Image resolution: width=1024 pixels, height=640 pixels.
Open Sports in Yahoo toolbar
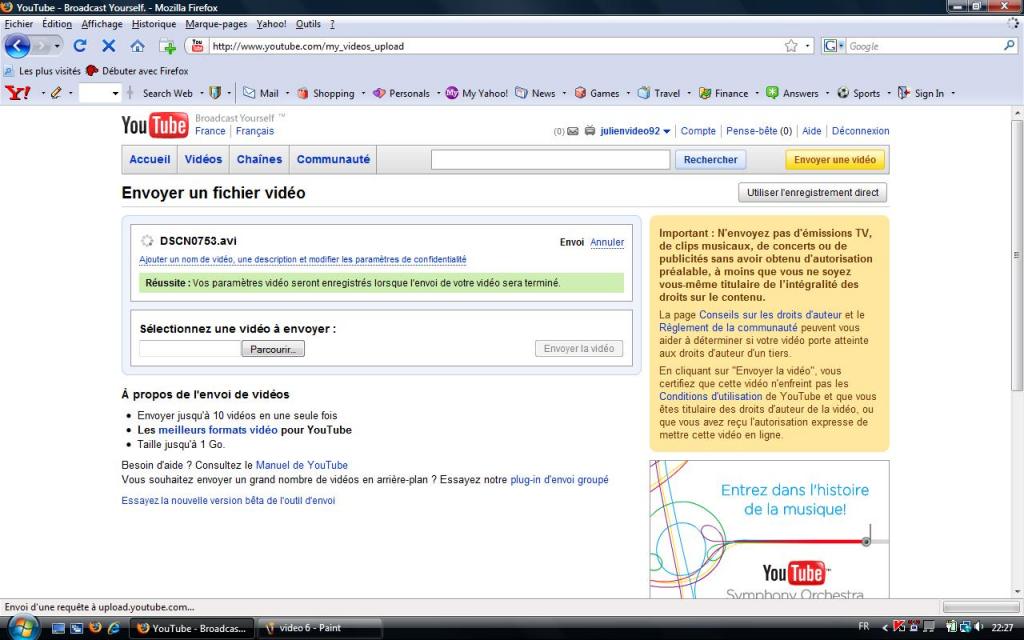tap(859, 93)
